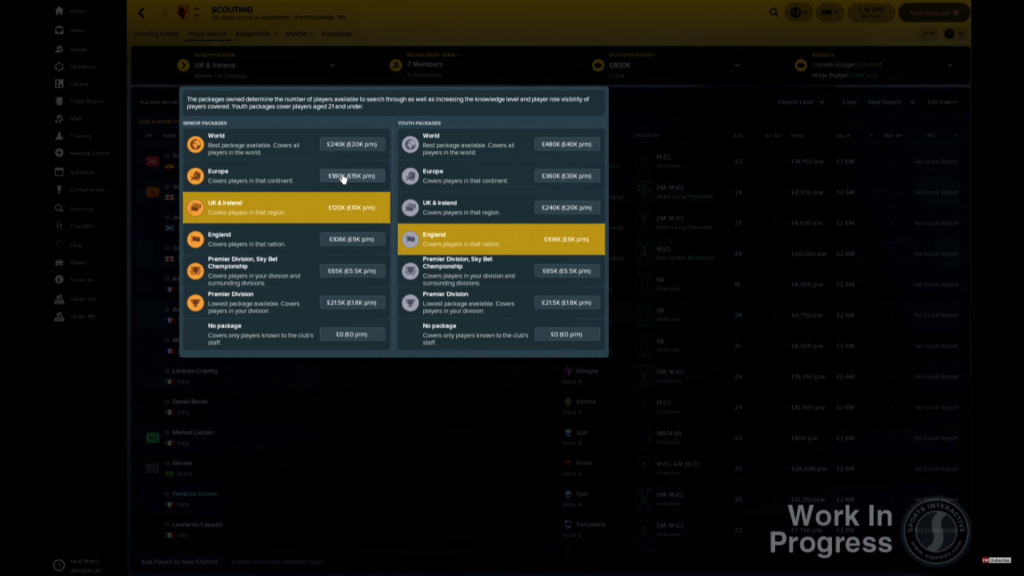1024x576 pixels.
Task: Expand the Senior Package UK & Ireland dropdown
Action: (332, 65)
